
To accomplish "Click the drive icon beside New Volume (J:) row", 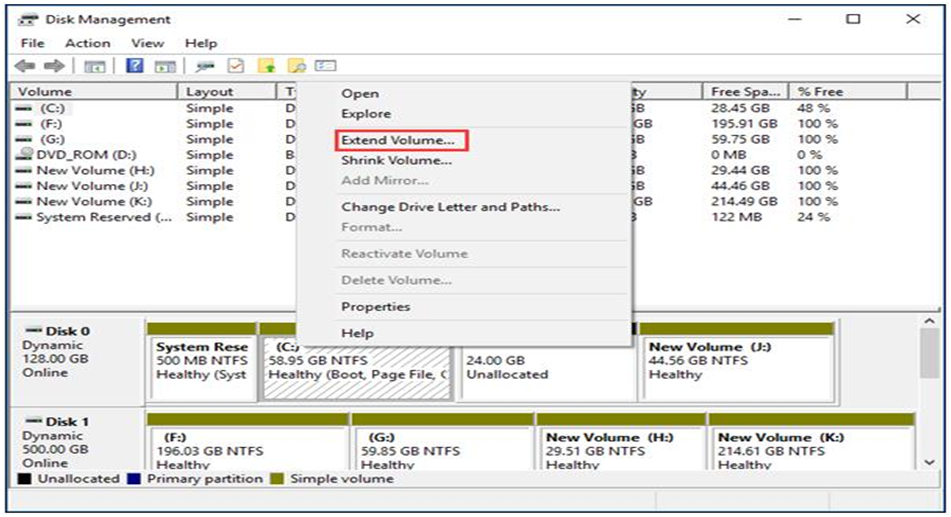I will (x=24, y=186).
